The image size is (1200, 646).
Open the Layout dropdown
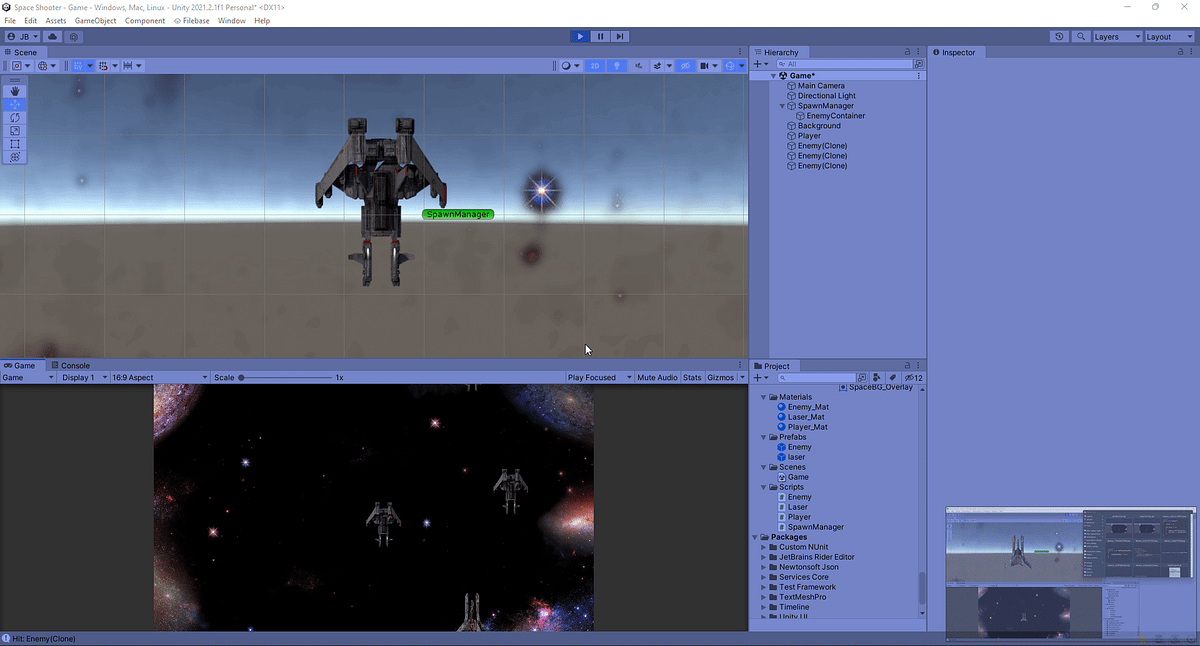(x=1168, y=36)
